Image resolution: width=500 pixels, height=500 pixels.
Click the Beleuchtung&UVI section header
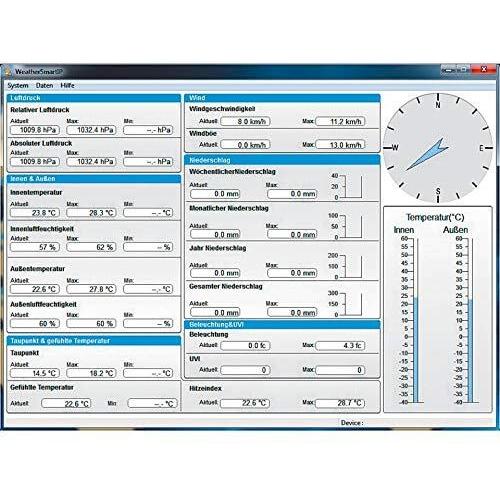click(x=282, y=325)
